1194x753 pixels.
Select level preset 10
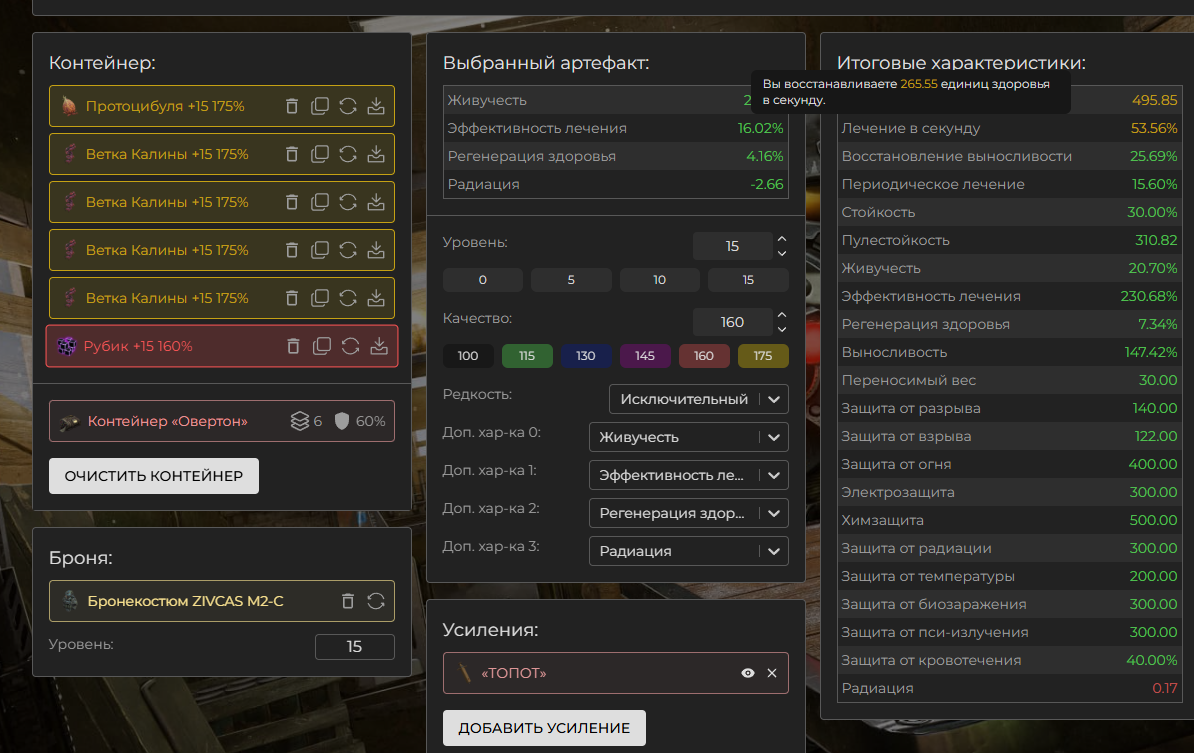tap(660, 280)
